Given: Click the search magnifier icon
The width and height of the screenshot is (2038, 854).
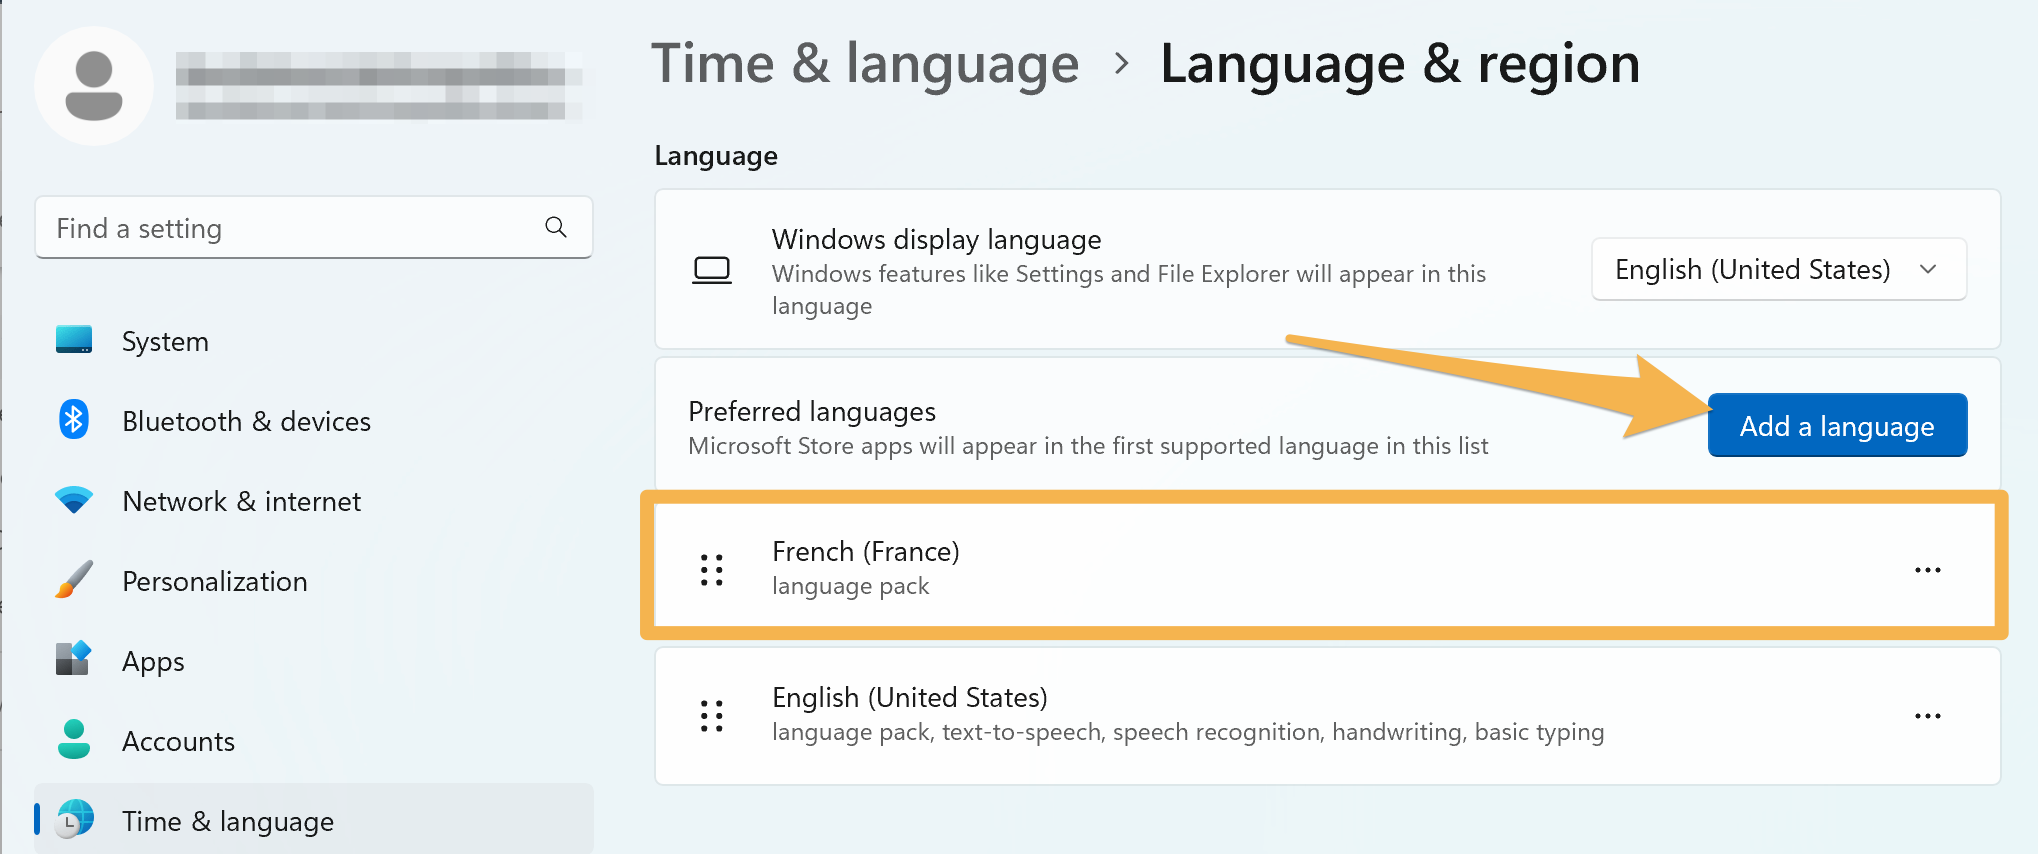Looking at the screenshot, I should point(556,227).
